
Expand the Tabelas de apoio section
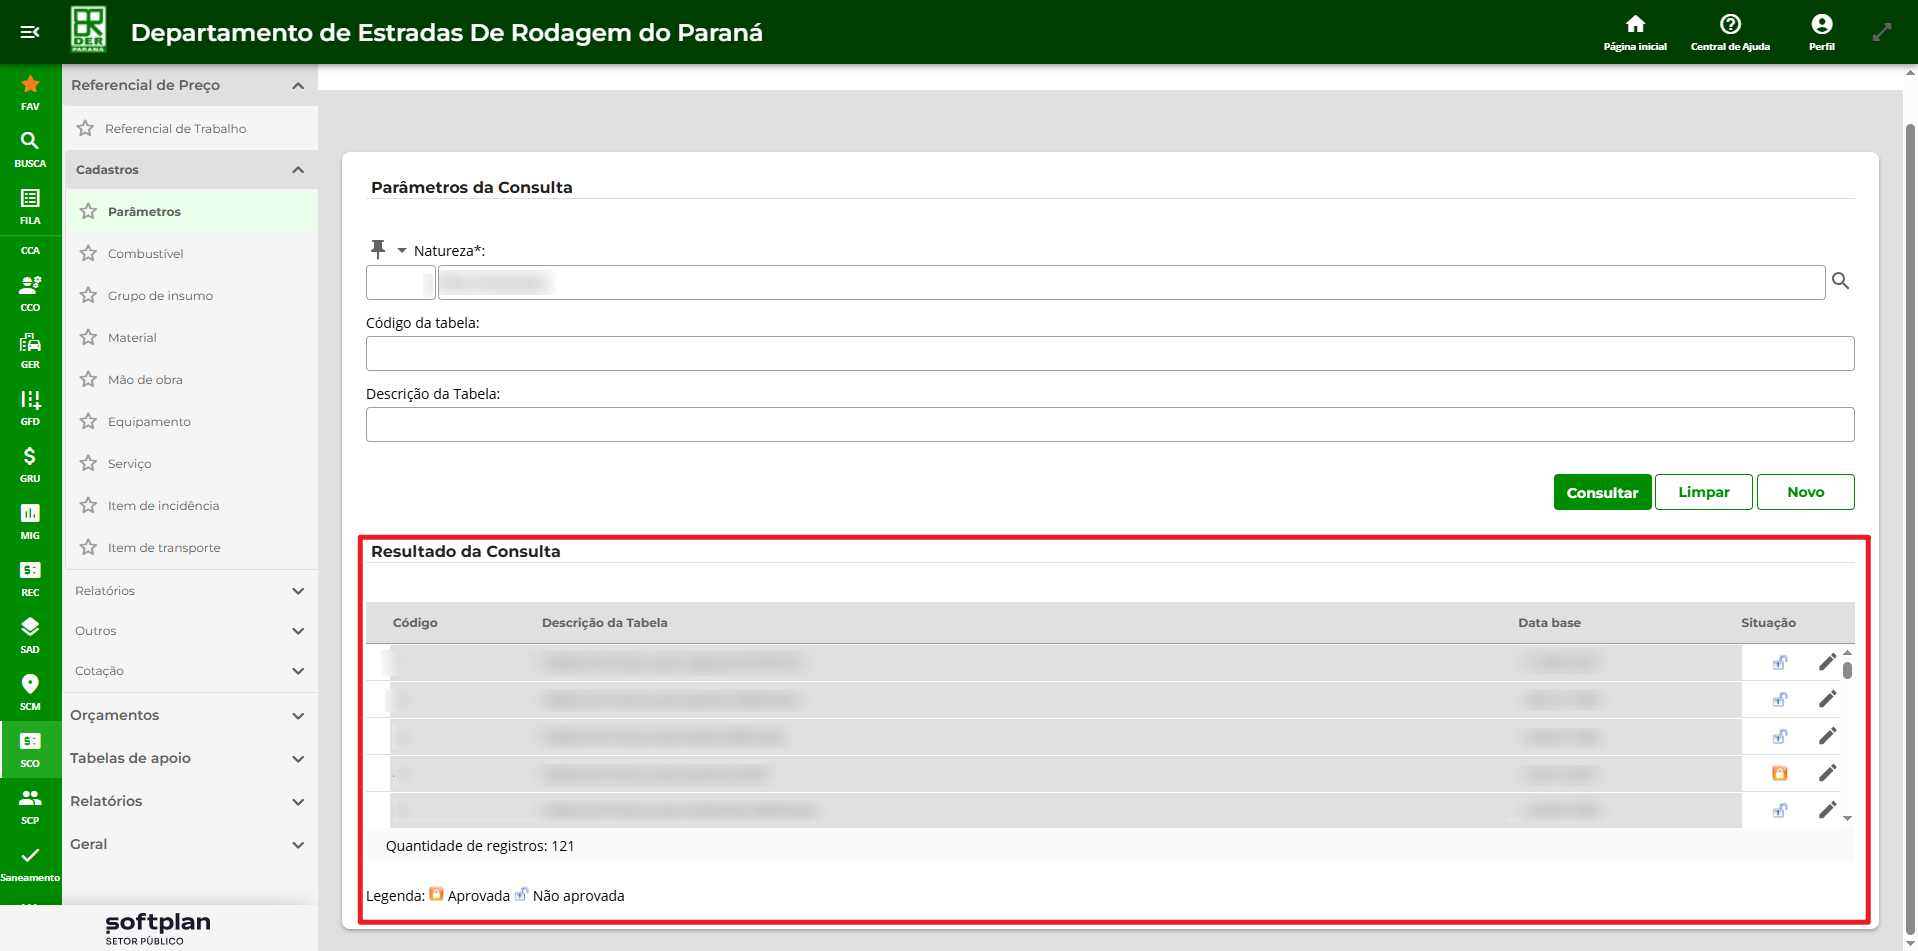(x=297, y=759)
